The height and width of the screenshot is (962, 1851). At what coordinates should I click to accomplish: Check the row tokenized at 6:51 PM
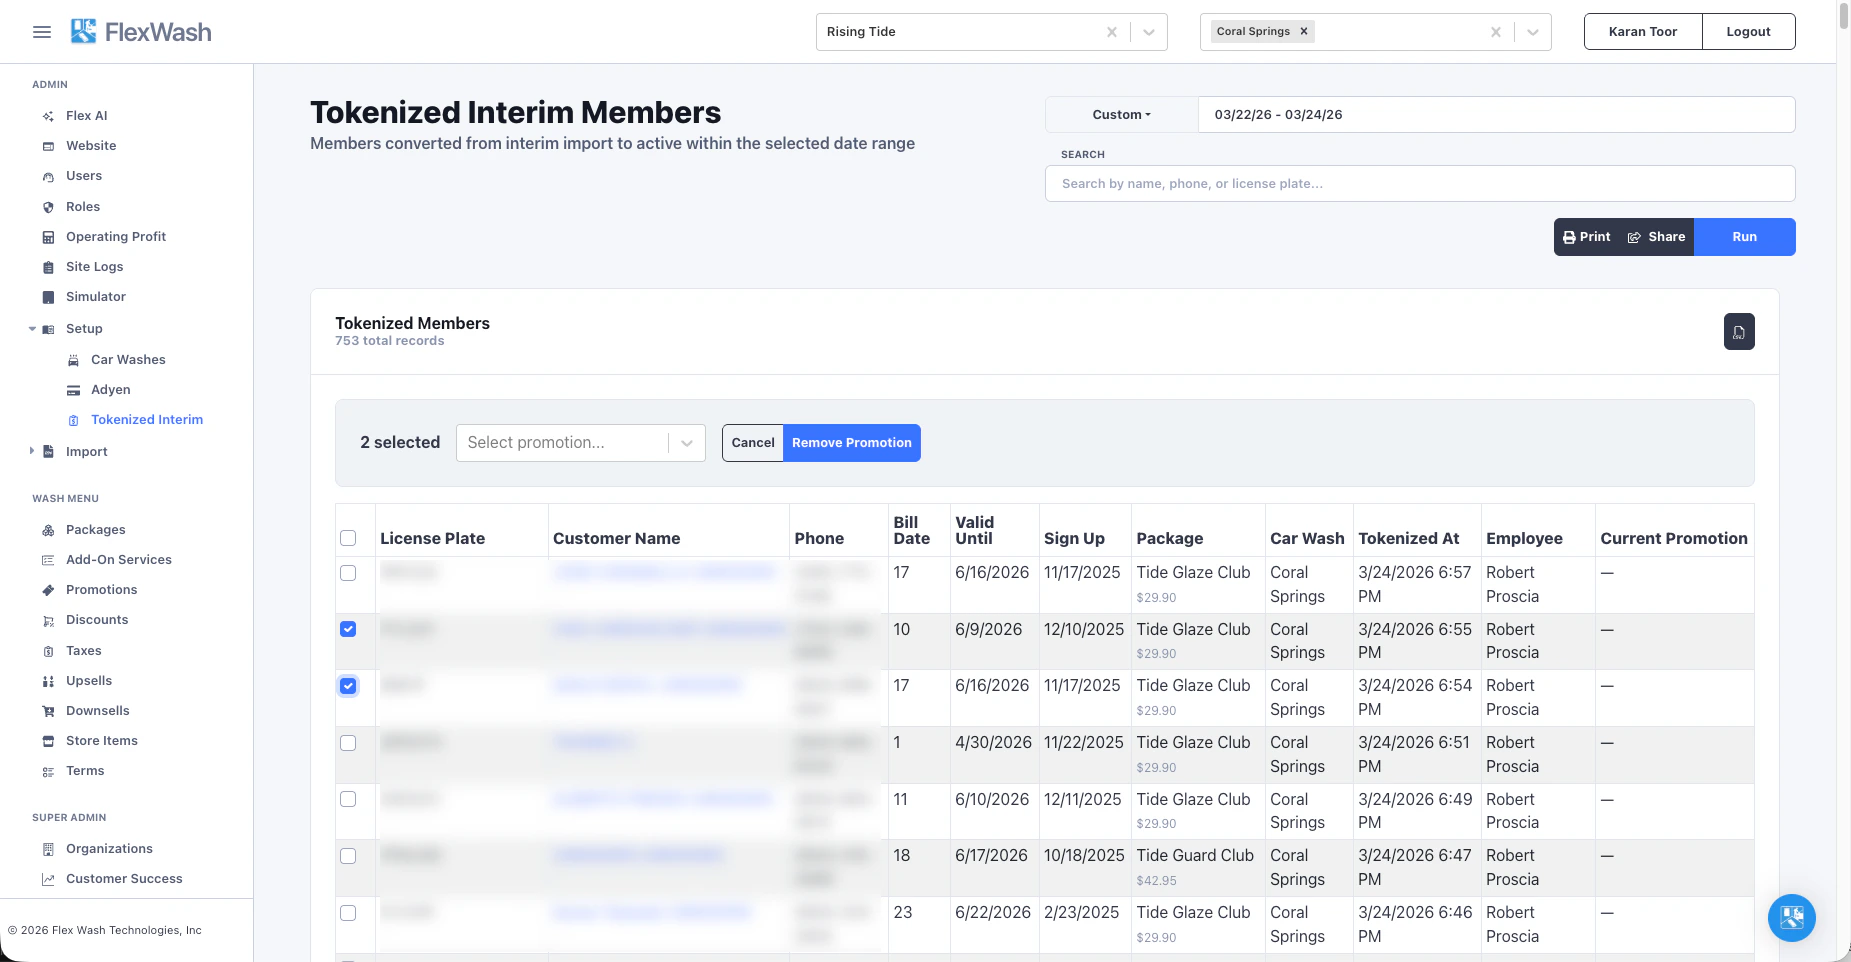(x=348, y=743)
